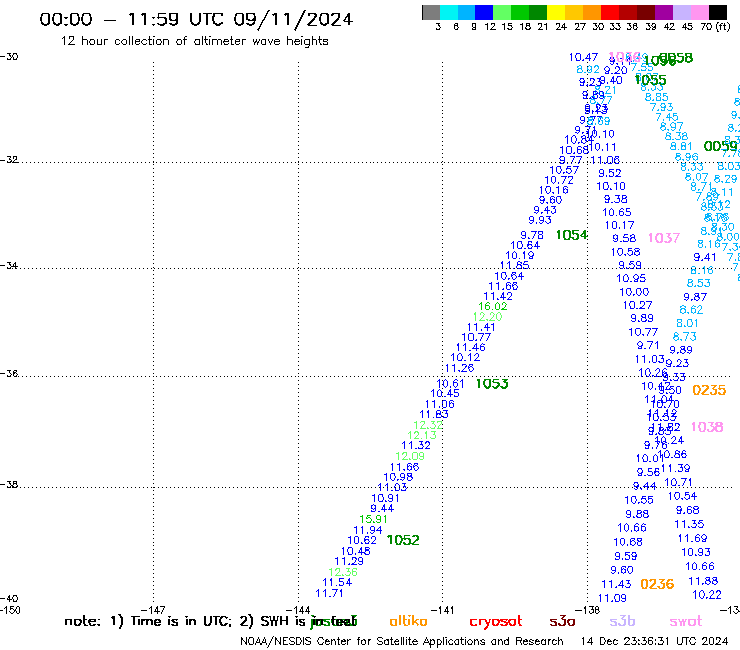Select the red swatch in the legend bar
Screen dimensions: 740x650
610,12
